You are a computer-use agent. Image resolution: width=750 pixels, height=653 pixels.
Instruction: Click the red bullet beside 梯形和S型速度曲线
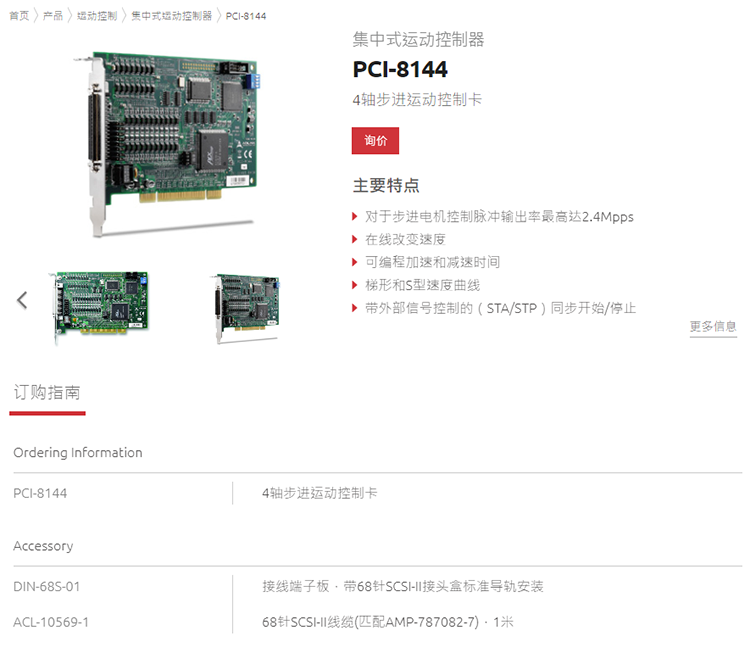point(354,285)
